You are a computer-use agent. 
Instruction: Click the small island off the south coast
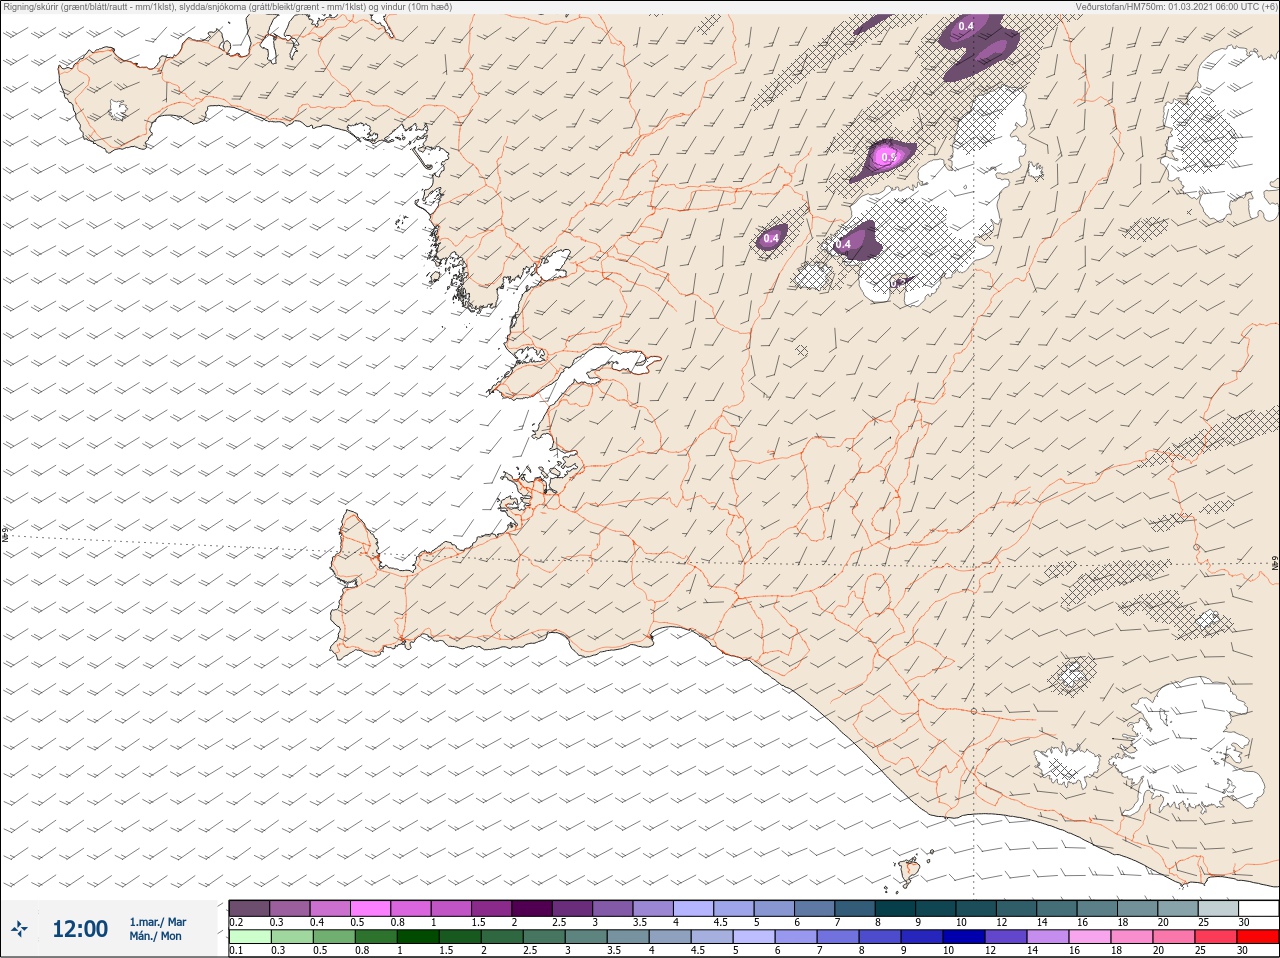[x=910, y=869]
